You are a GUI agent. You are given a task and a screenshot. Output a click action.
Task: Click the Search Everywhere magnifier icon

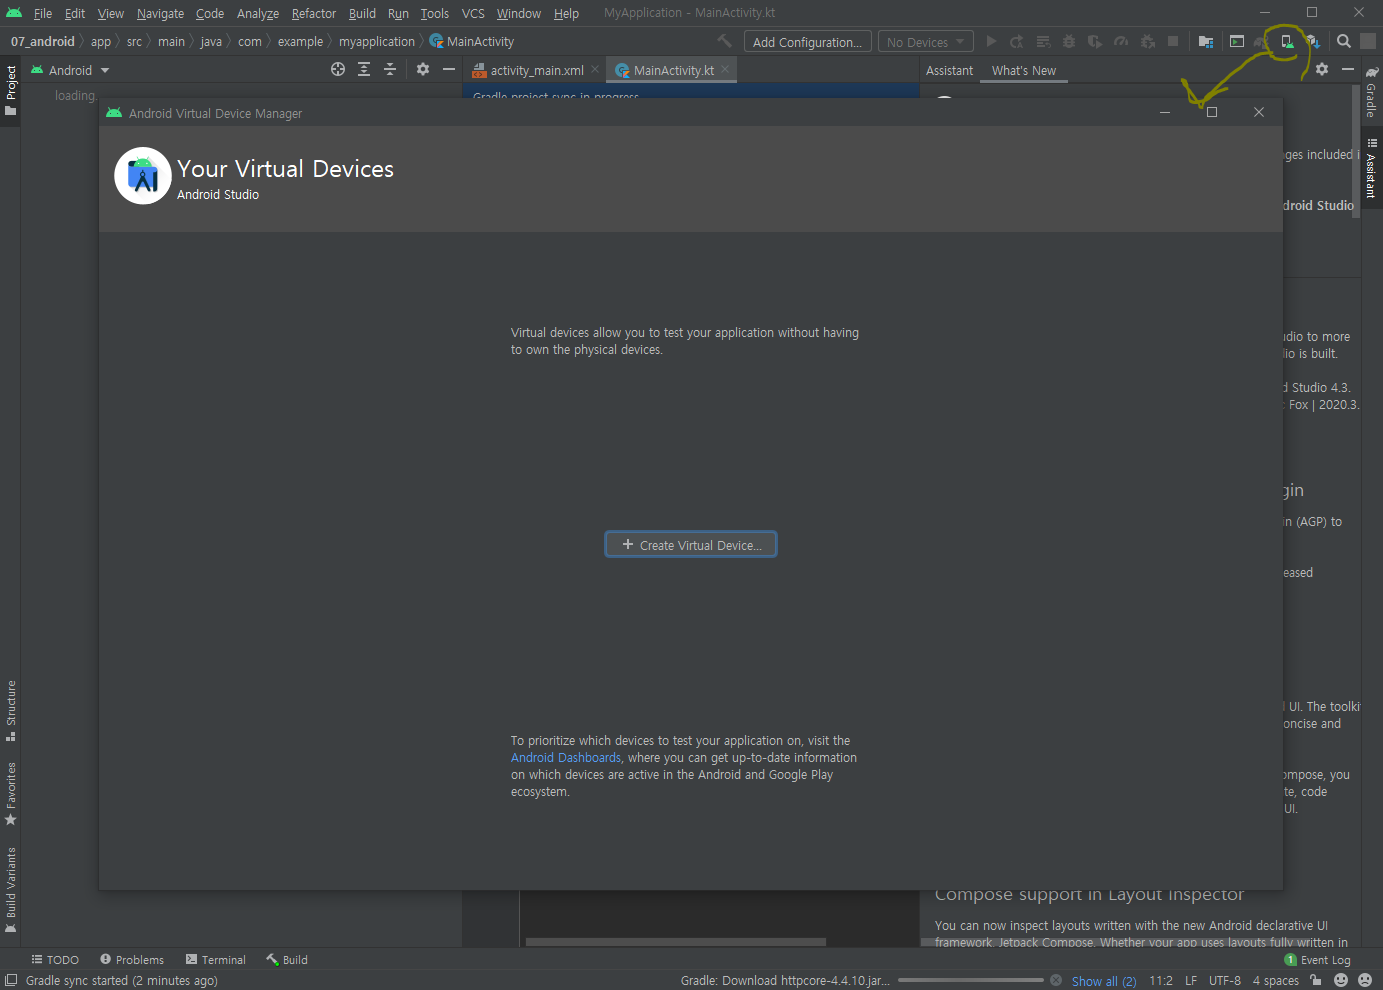pos(1344,41)
